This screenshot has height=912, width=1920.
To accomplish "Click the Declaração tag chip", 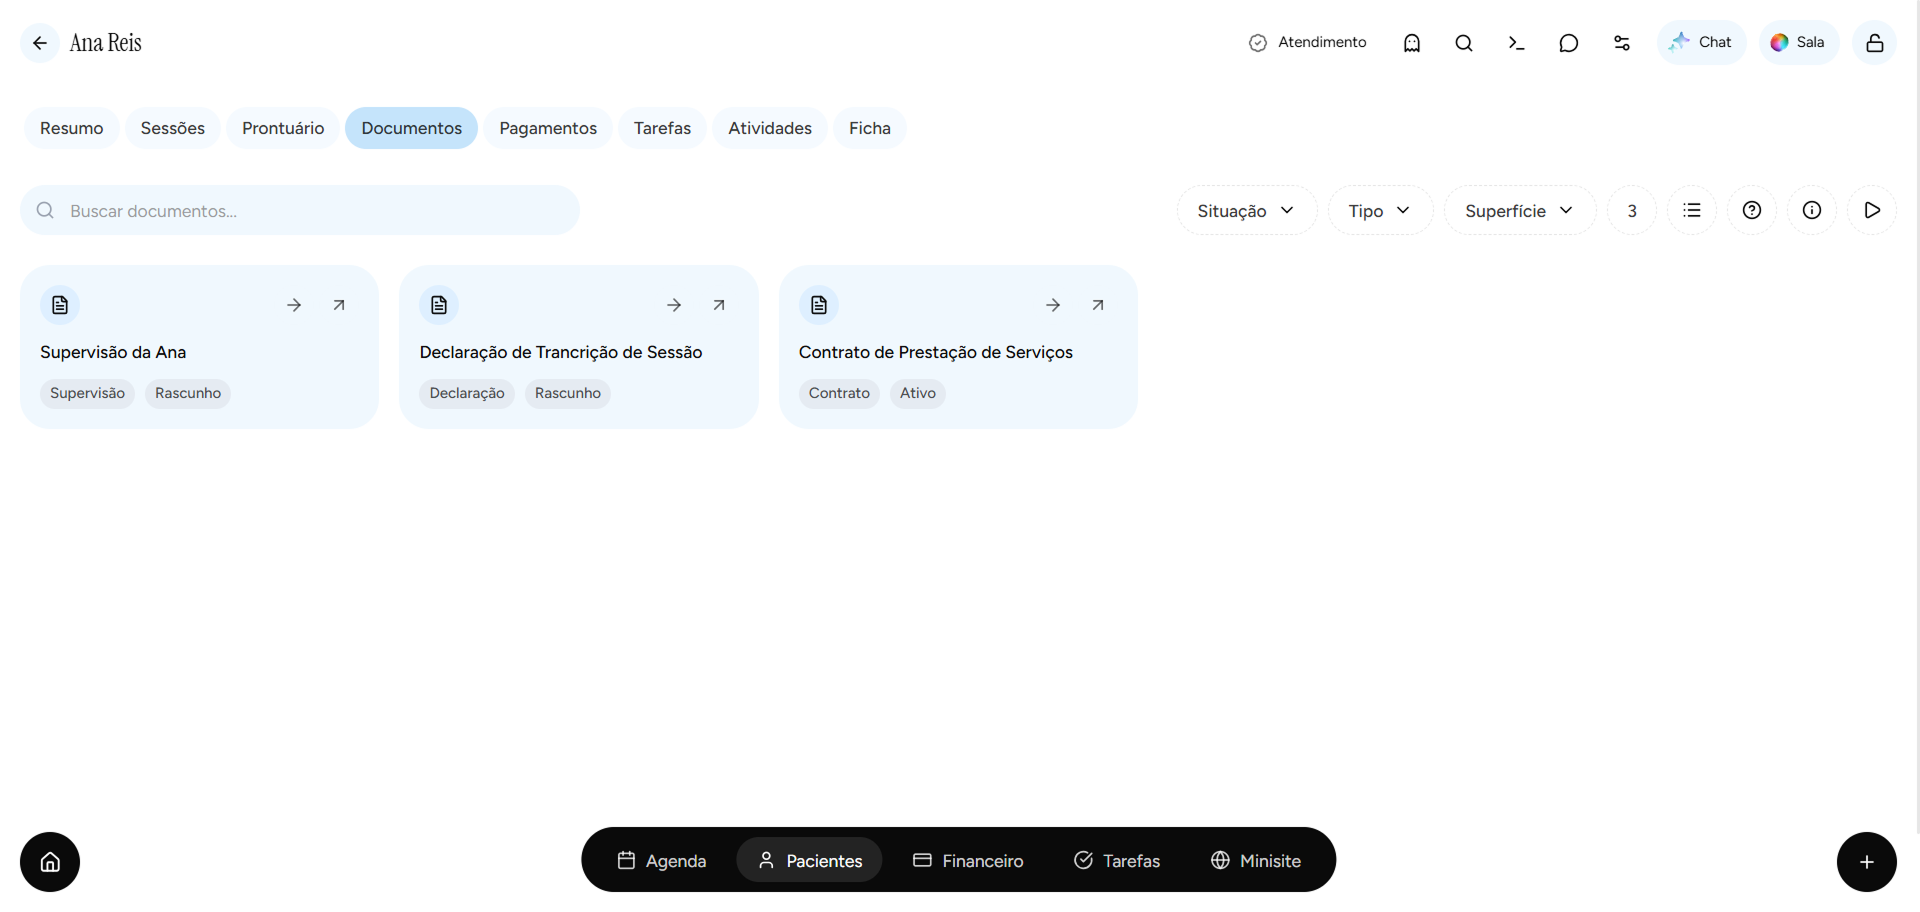I will point(467,393).
